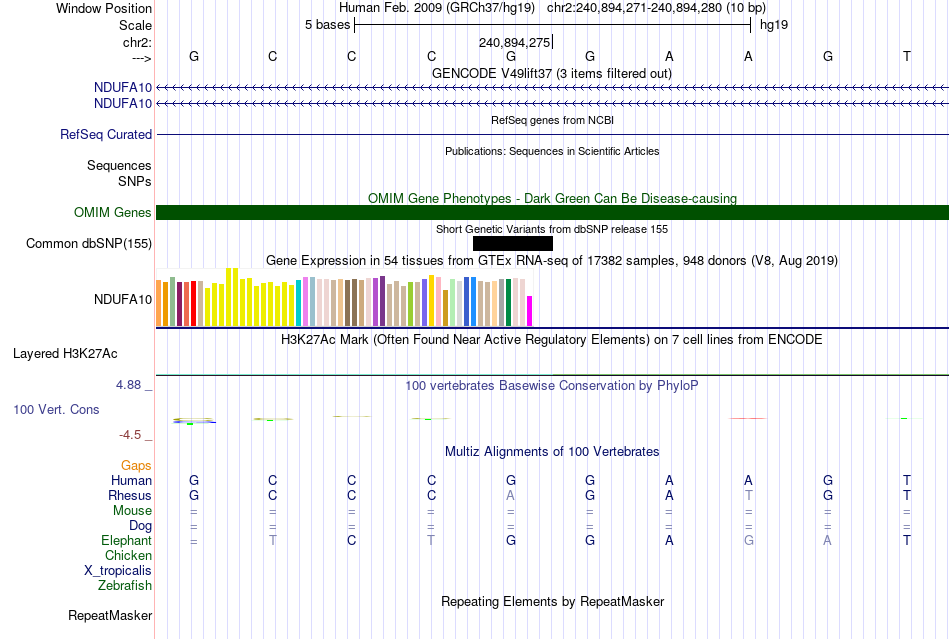Click the OMIM Gene Phenotypes title text
950x639 pixels.
pos(552,198)
